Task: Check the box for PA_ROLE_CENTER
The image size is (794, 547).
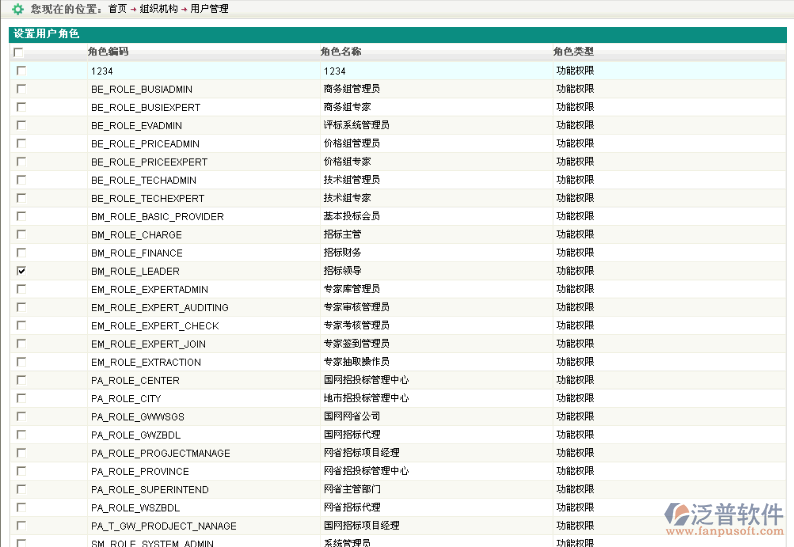Action: [x=21, y=380]
